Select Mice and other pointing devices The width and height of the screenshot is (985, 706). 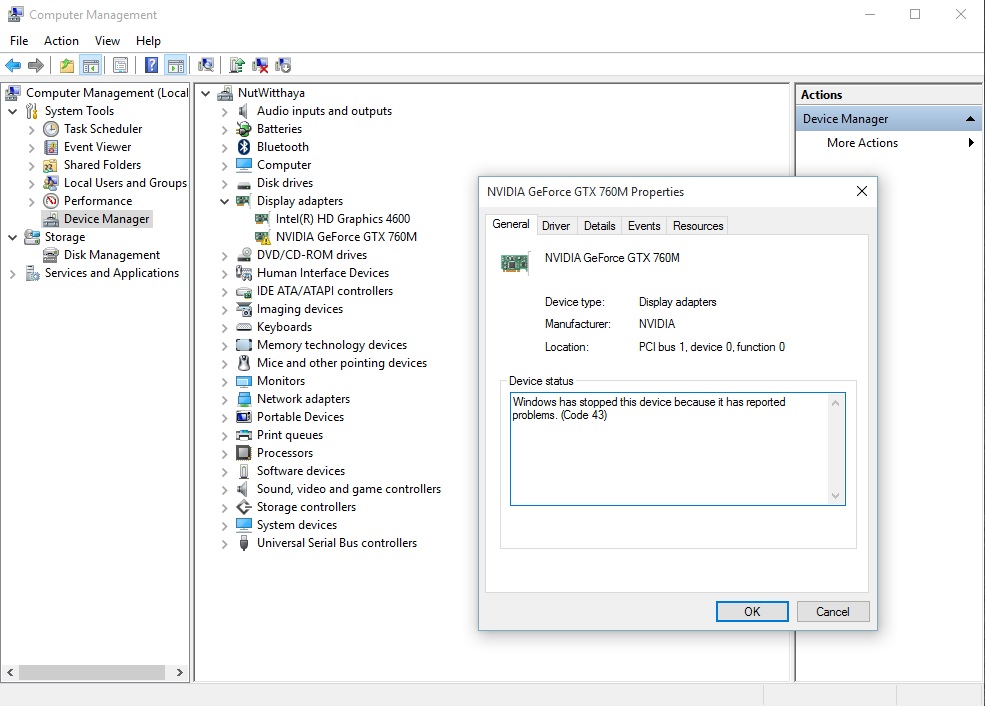click(x=342, y=363)
